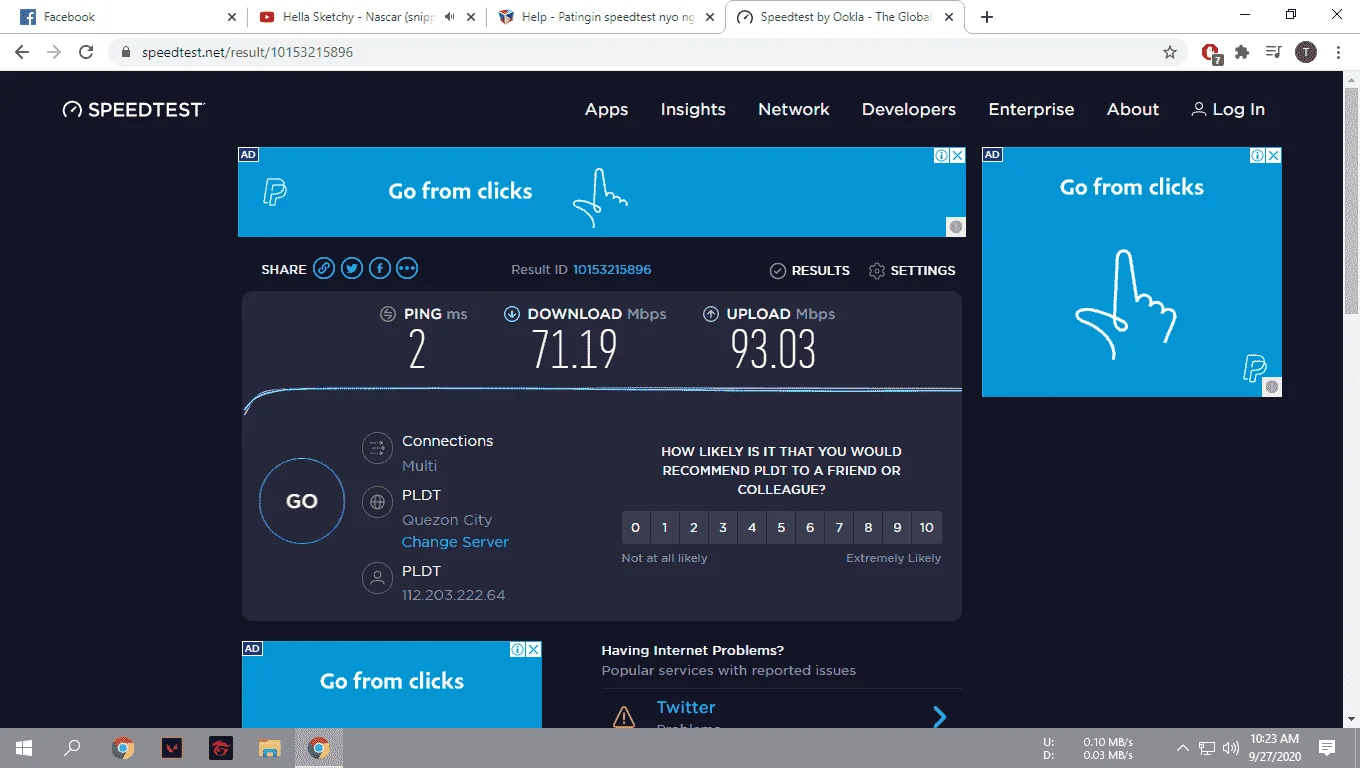Open more share options ellipsis icon
The width and height of the screenshot is (1360, 768).
tap(407, 268)
